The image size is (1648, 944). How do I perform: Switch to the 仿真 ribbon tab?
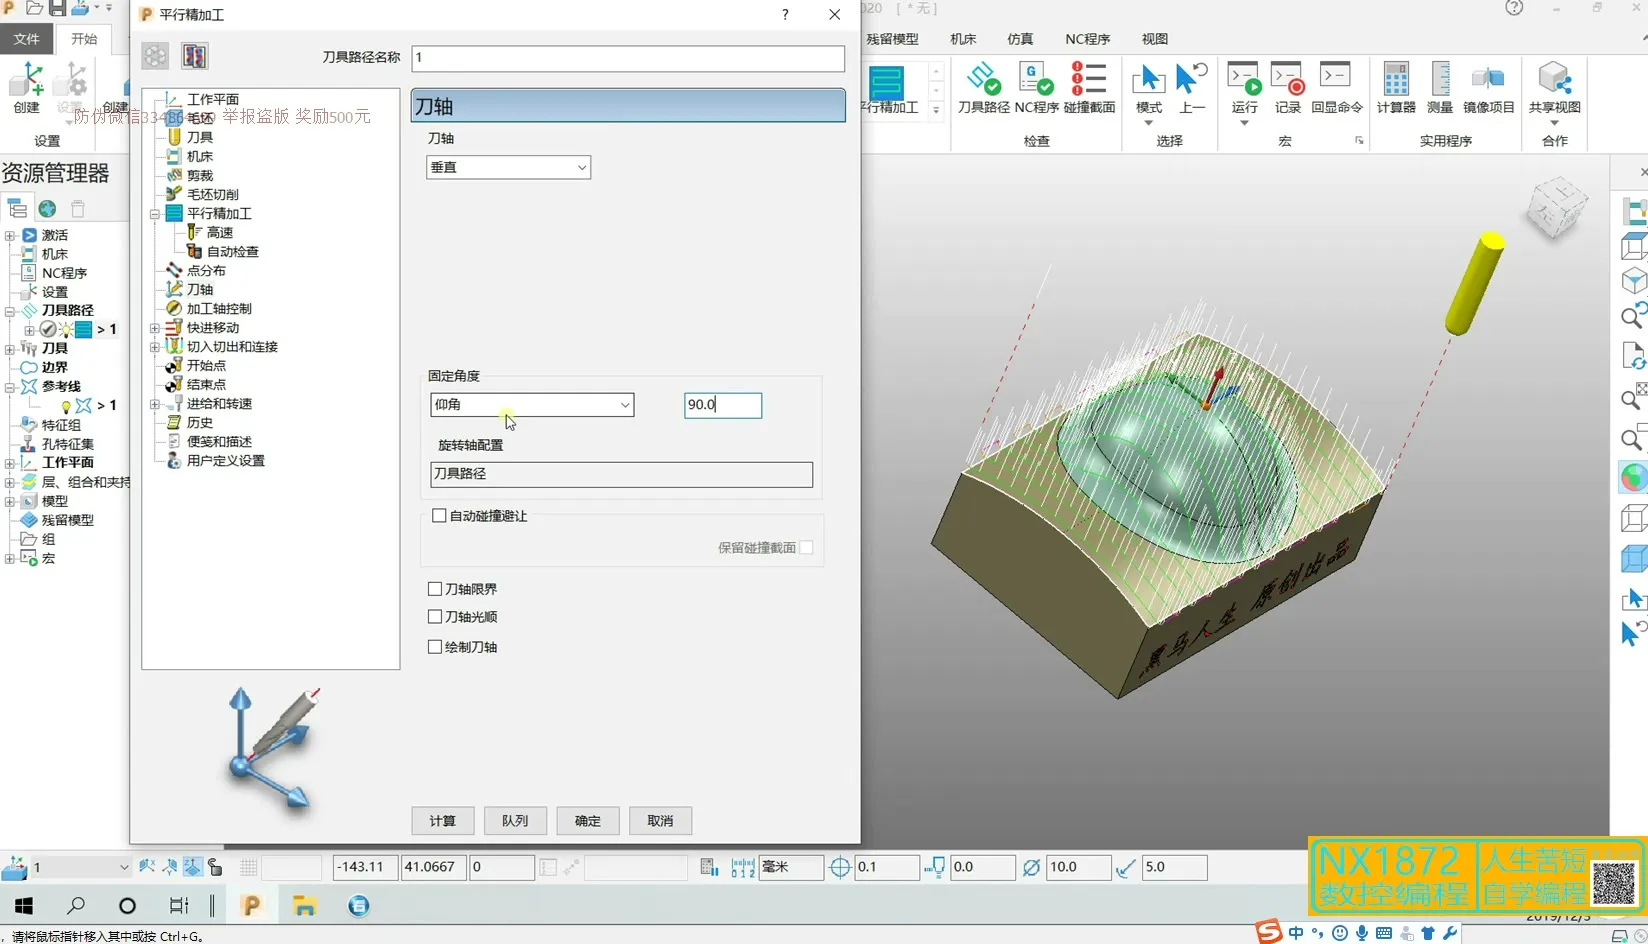1020,39
